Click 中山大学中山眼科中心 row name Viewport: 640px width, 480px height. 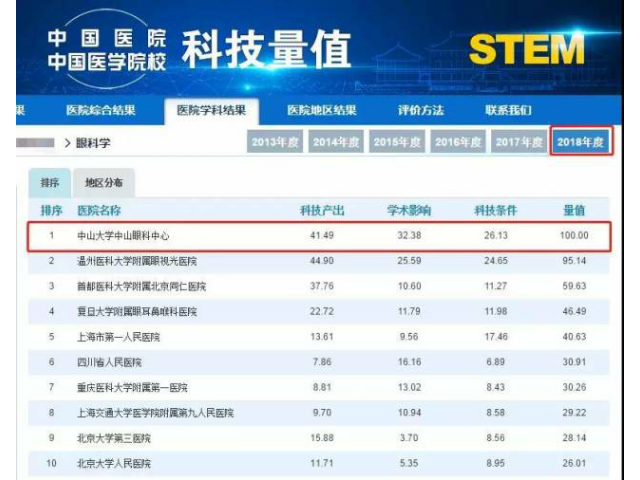(x=123, y=236)
